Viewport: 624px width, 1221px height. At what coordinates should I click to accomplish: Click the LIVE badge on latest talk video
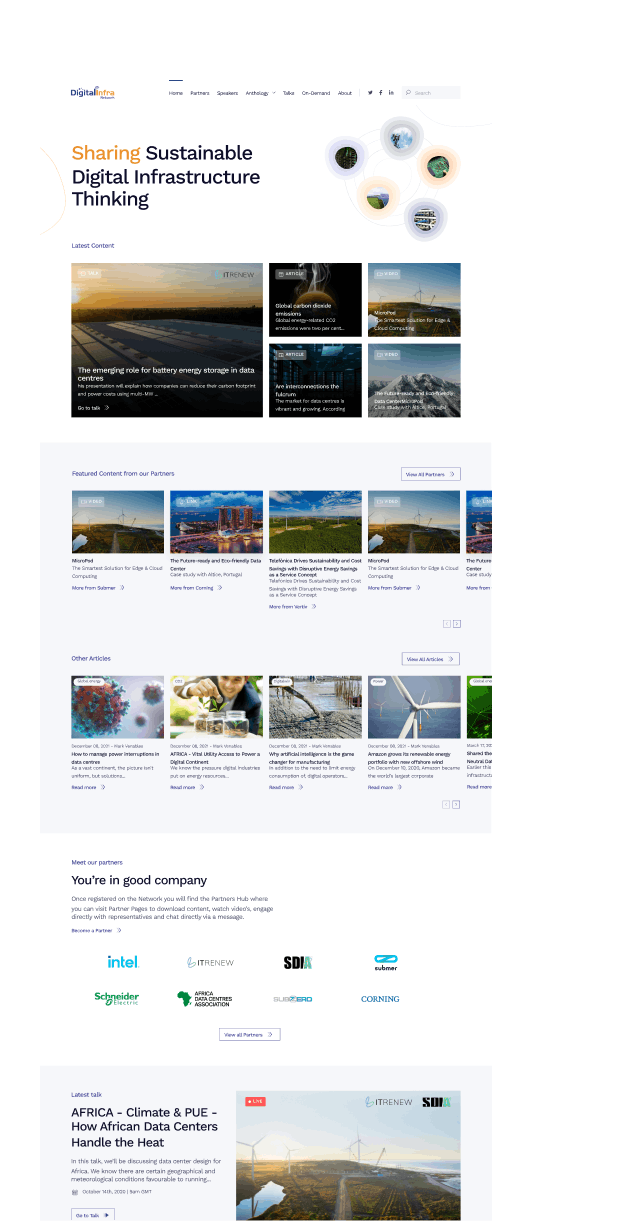(x=255, y=1101)
